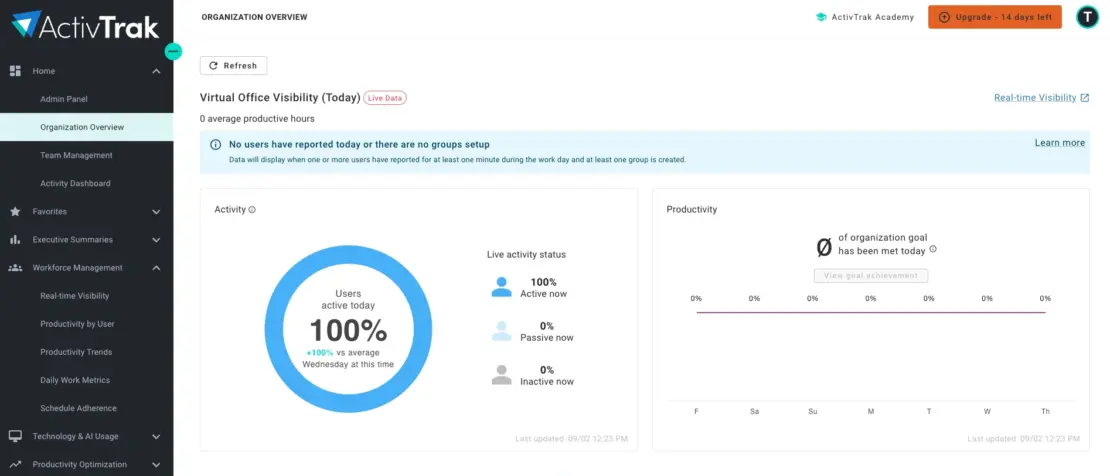Click the purple productivity trend line

point(871,312)
